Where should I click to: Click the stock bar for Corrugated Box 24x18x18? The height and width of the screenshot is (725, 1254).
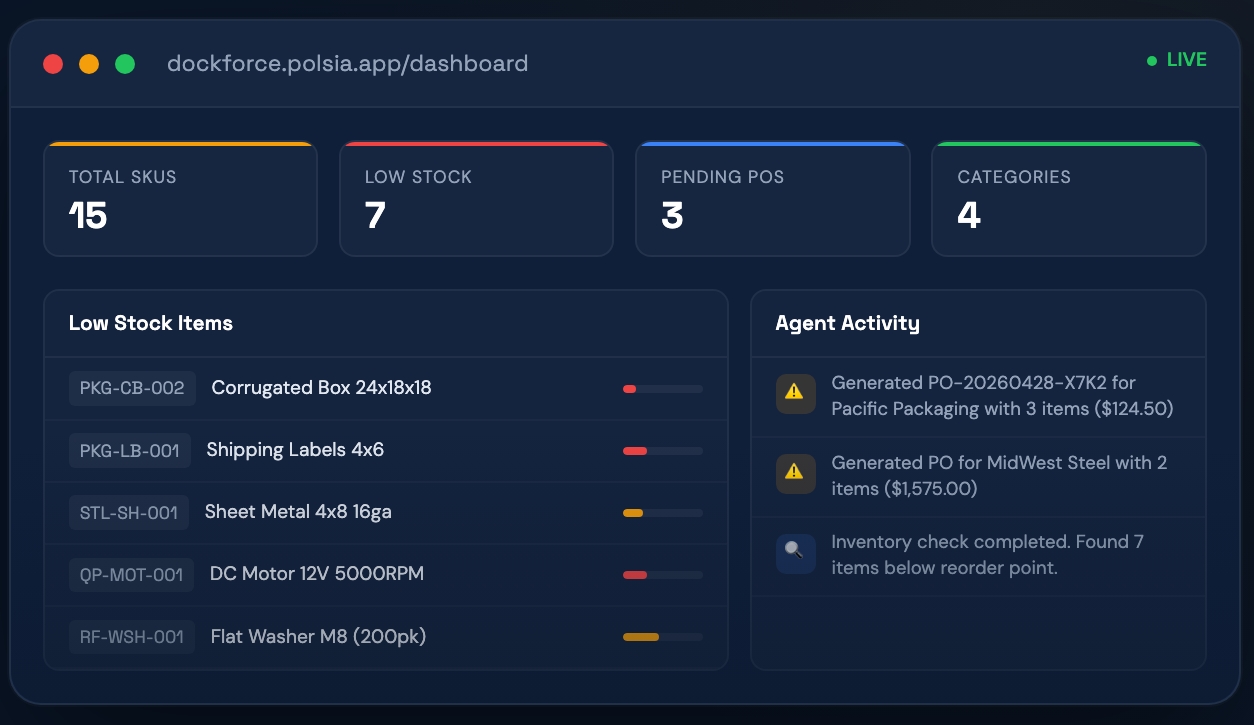point(662,389)
